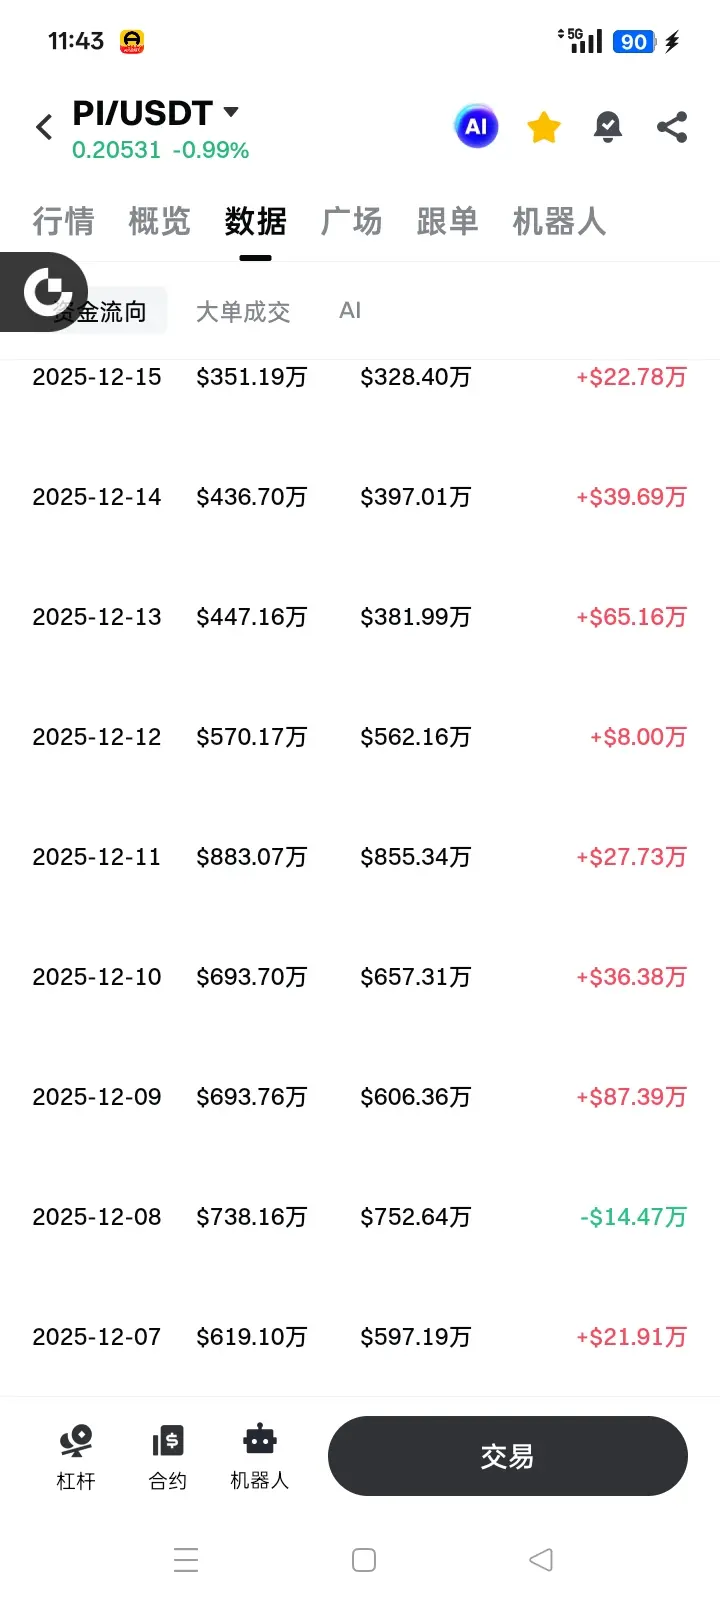
Task: Tap the floating circular logo widget
Action: tap(44, 291)
